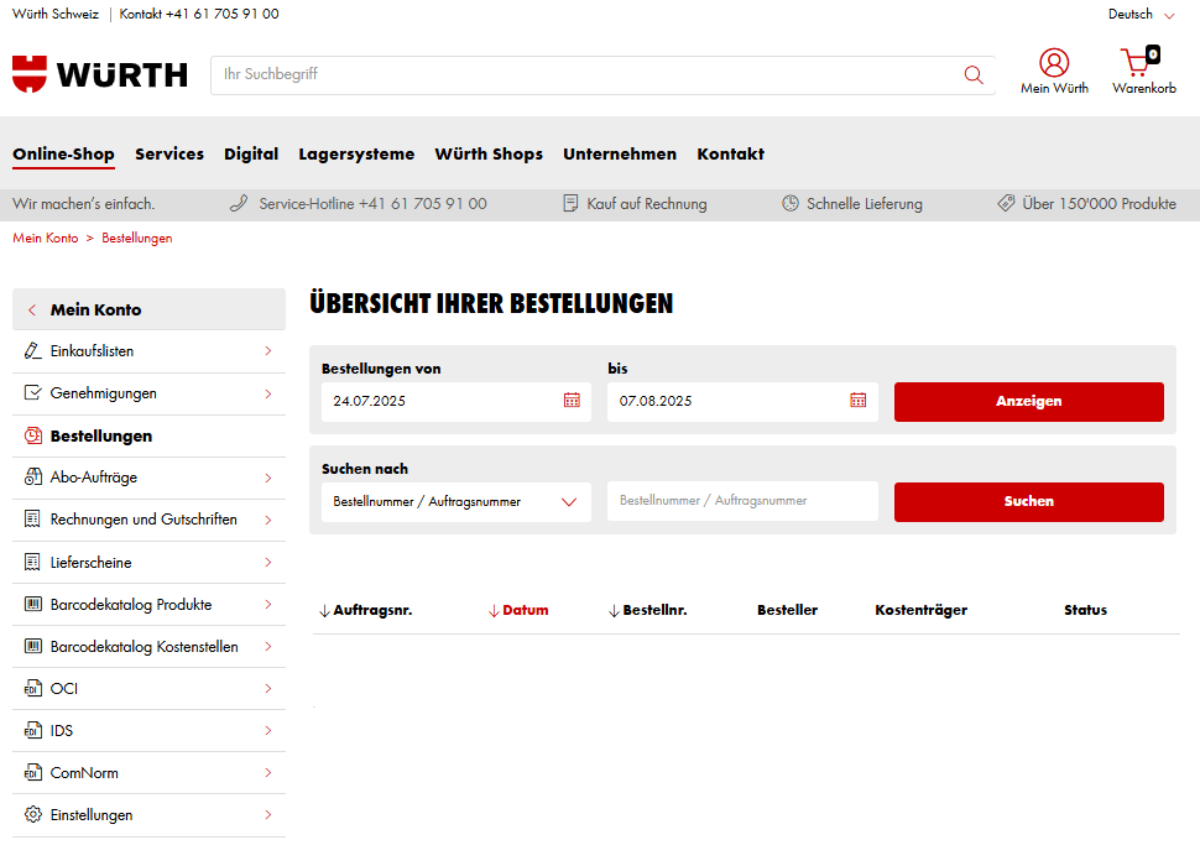The image size is (1200, 854).
Task: Click the Bestellungen sidebar icon
Action: [32, 436]
